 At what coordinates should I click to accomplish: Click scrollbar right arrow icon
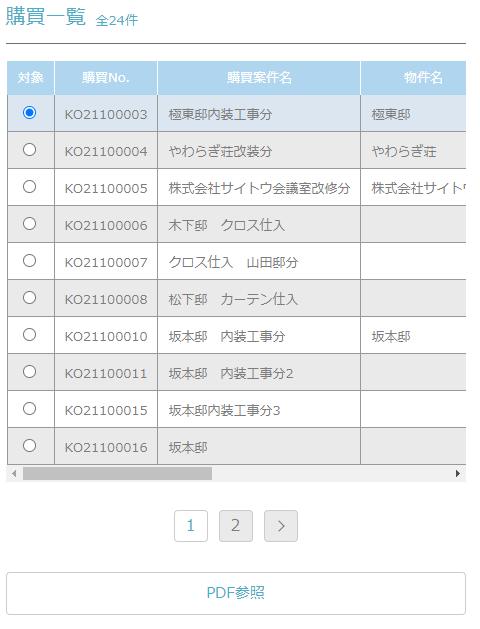tap(458, 474)
